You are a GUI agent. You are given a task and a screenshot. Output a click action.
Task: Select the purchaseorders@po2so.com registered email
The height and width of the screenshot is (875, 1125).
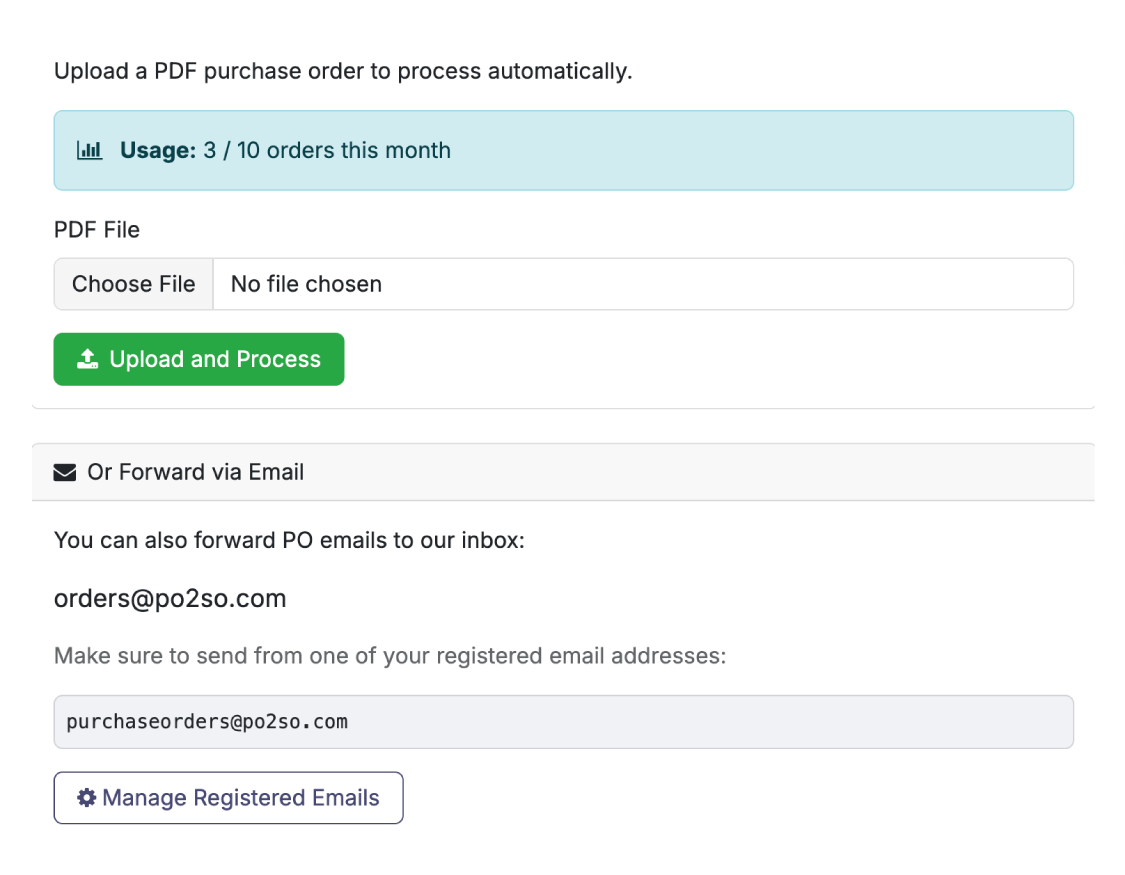pos(207,721)
